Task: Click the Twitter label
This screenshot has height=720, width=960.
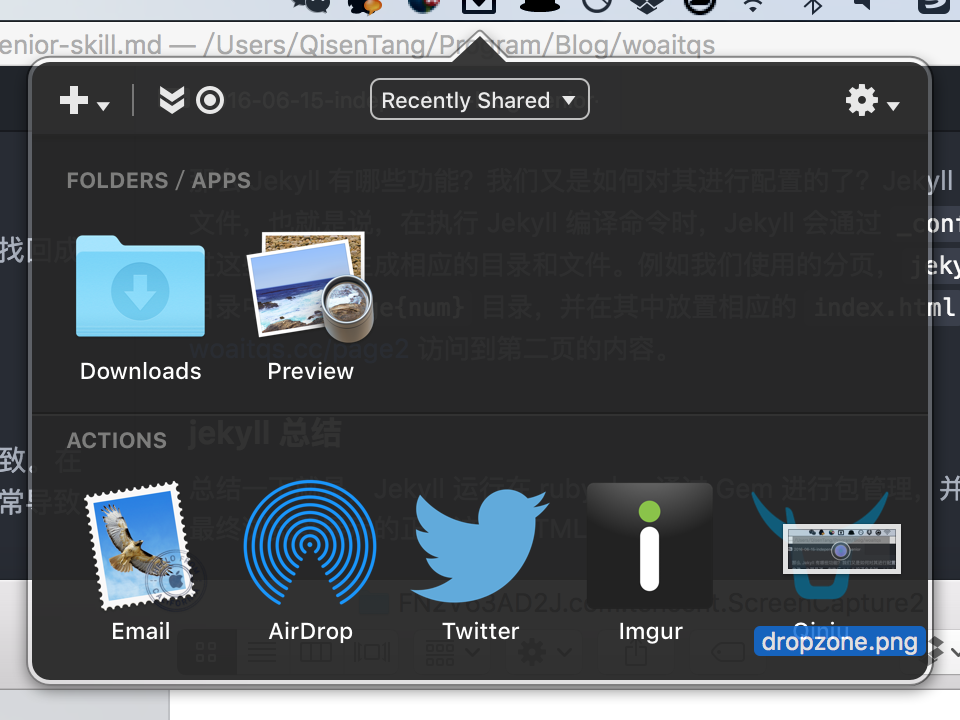Action: click(x=481, y=631)
